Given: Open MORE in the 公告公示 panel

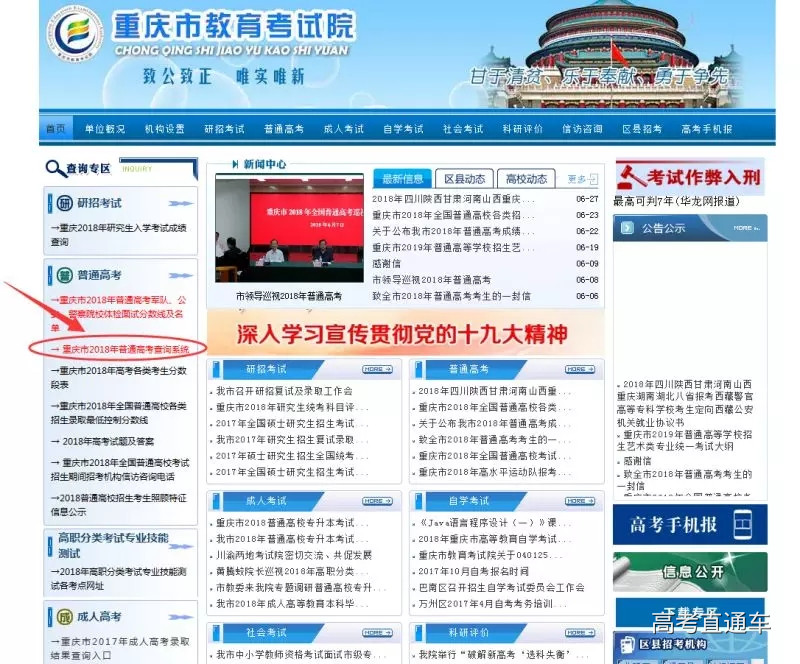Looking at the screenshot, I should tap(744, 228).
